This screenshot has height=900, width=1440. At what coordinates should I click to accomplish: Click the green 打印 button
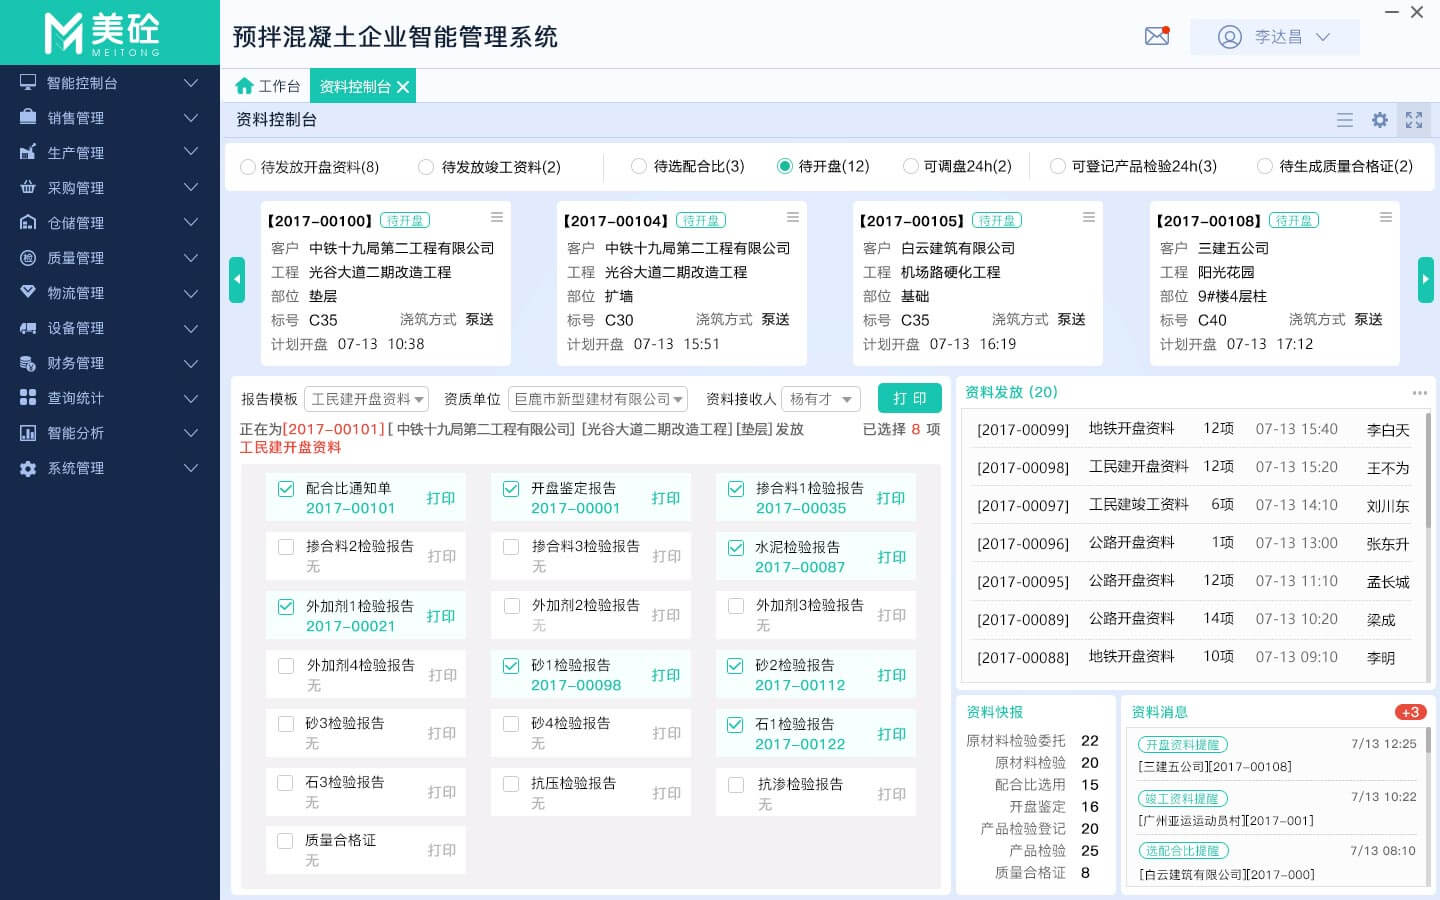pyautogui.click(x=909, y=398)
